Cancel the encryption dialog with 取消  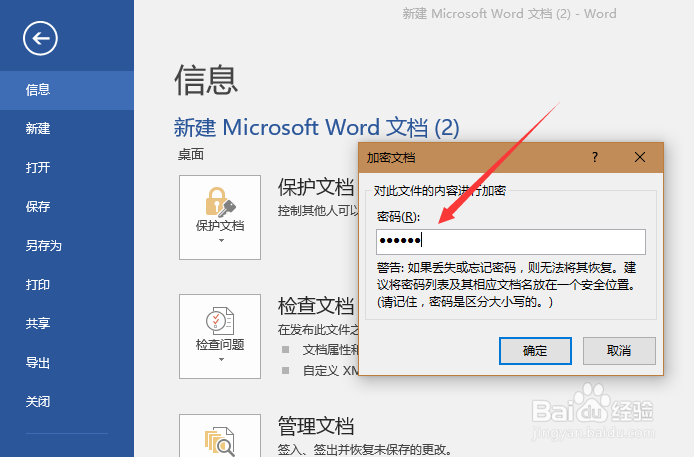tap(619, 351)
